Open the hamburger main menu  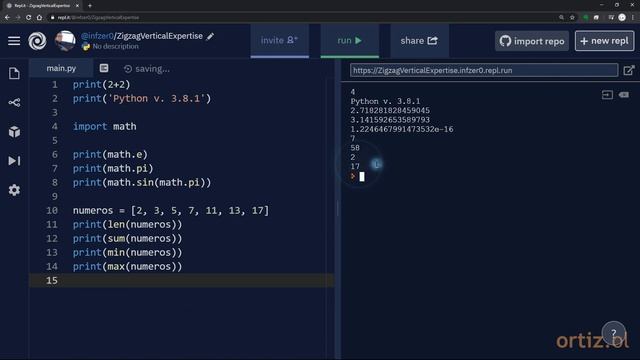point(14,41)
